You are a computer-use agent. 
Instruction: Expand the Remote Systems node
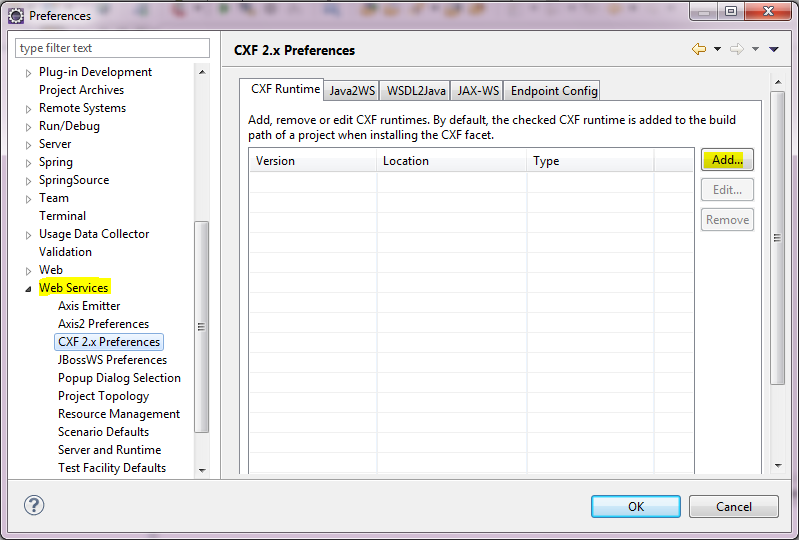(x=29, y=109)
